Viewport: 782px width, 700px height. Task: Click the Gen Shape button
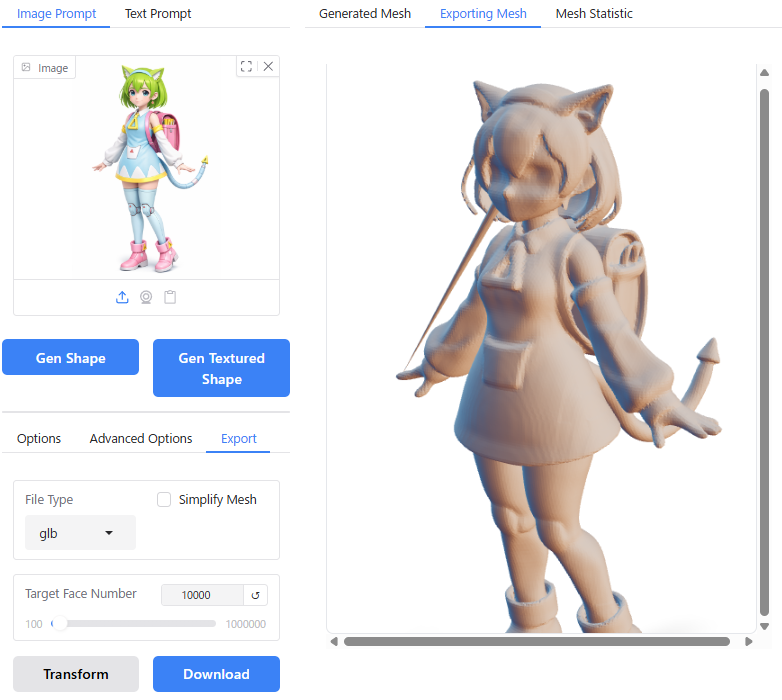70,358
